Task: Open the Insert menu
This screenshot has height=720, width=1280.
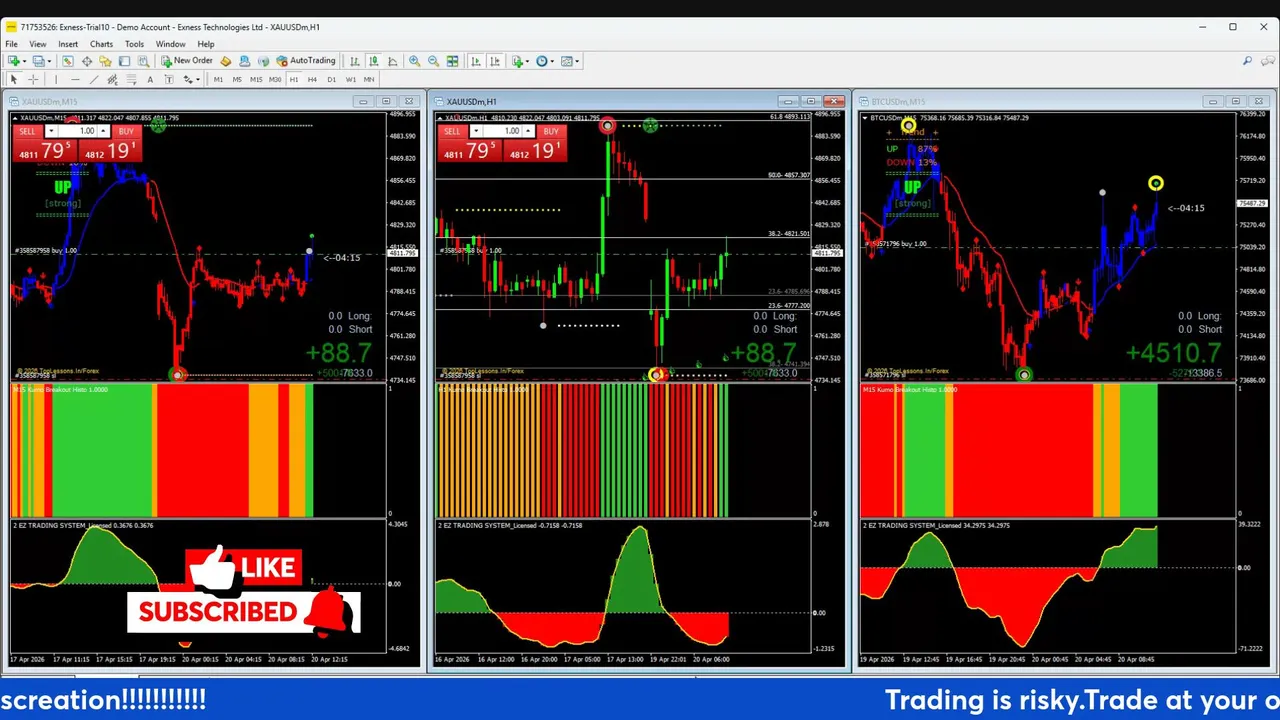Action: (x=68, y=44)
